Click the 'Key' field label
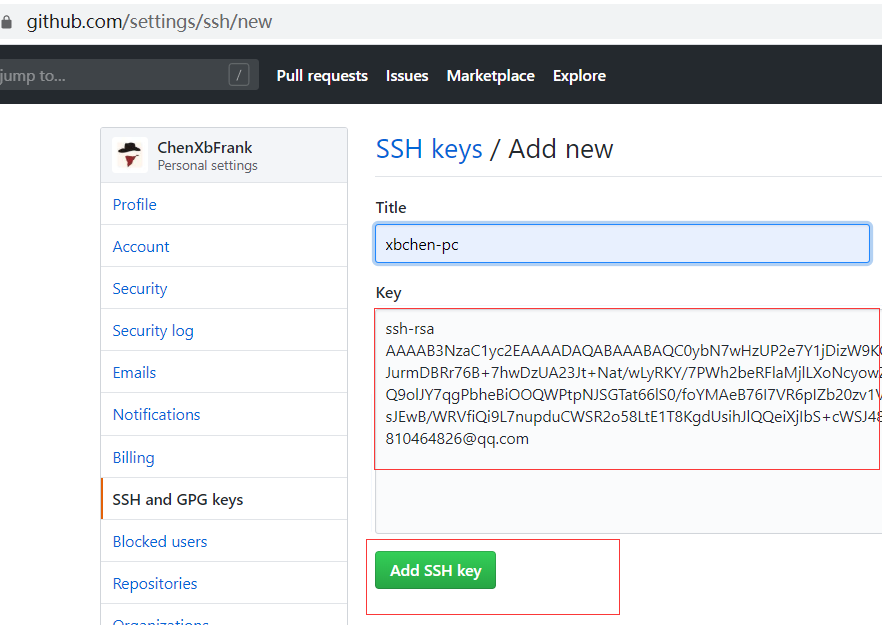 (x=388, y=293)
